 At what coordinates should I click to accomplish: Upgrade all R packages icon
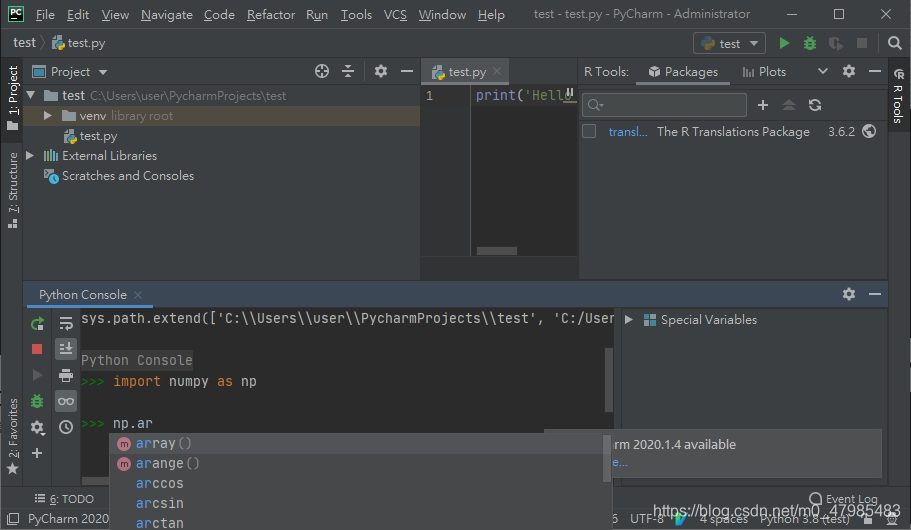tap(788, 105)
